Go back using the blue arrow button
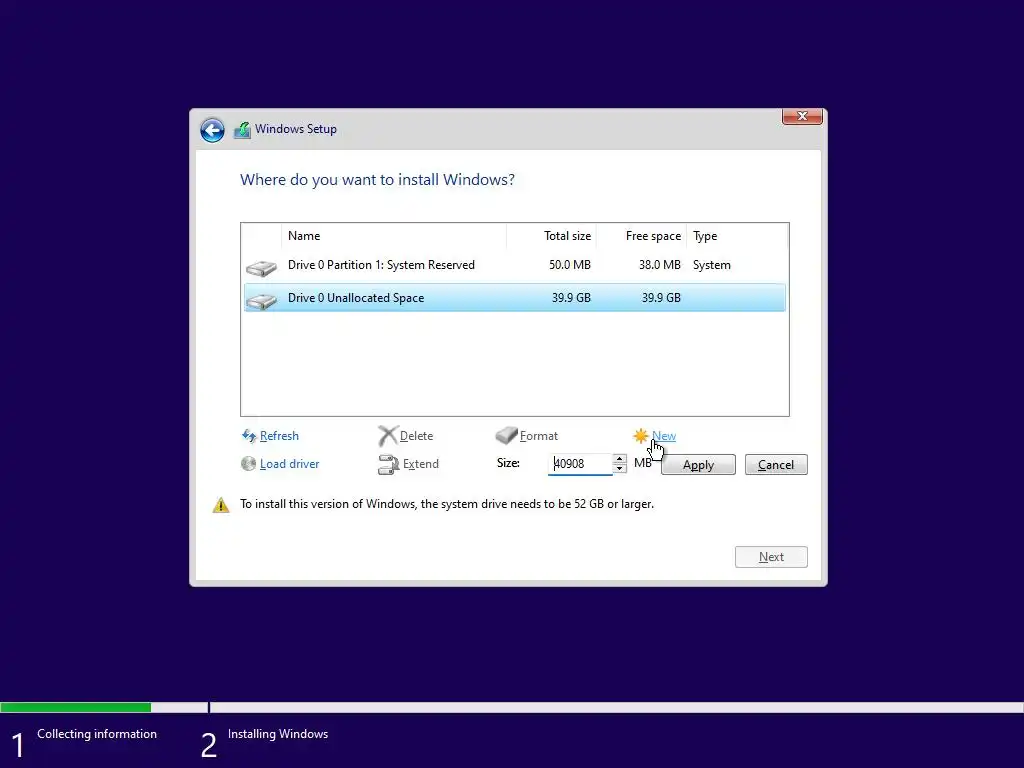Image resolution: width=1024 pixels, height=768 pixels. point(212,130)
